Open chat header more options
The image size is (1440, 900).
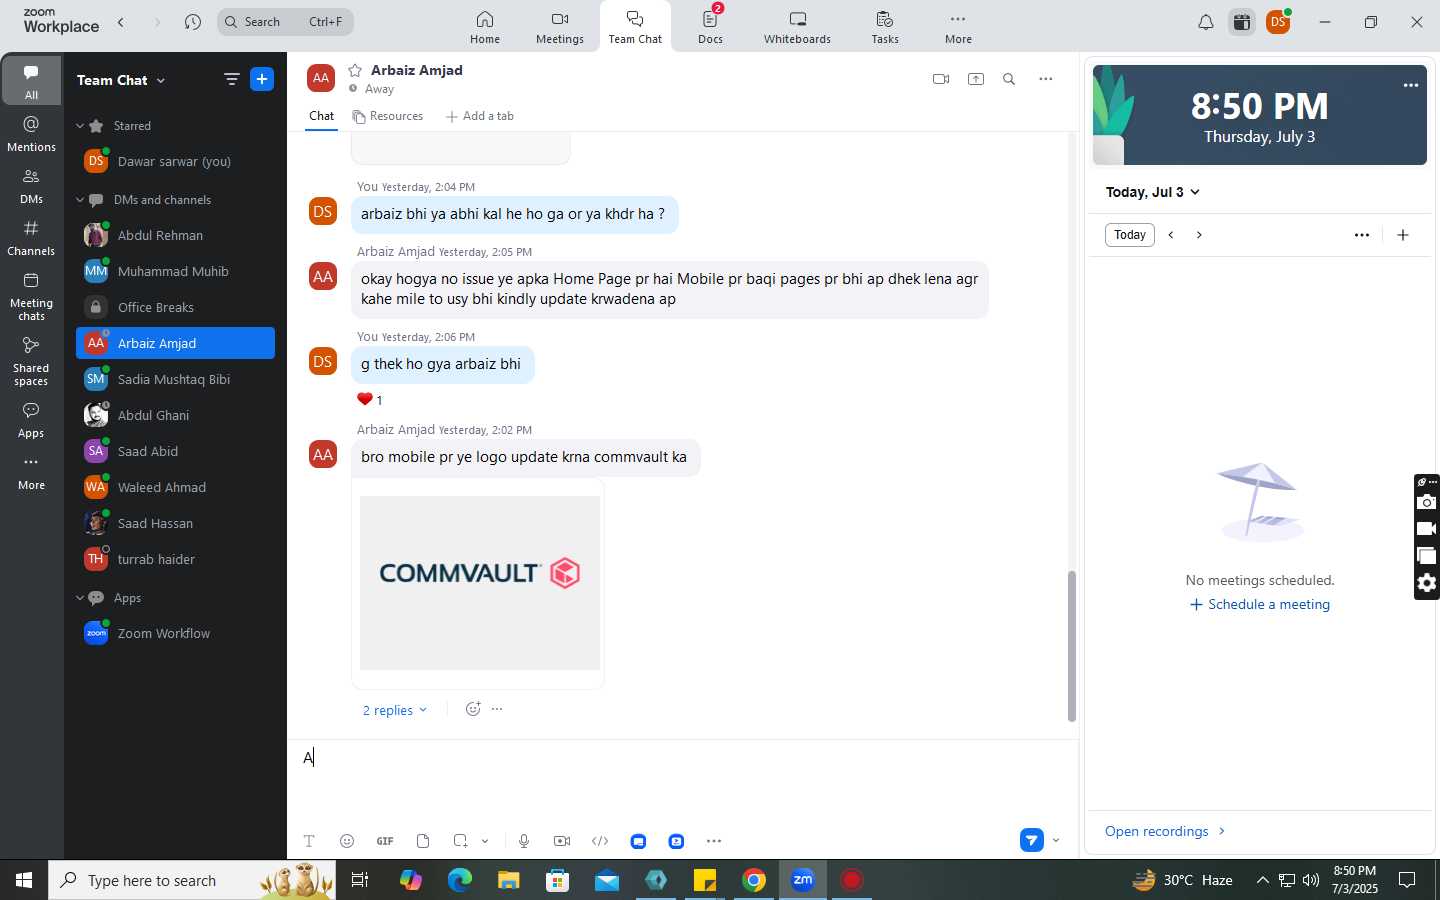(x=1046, y=79)
